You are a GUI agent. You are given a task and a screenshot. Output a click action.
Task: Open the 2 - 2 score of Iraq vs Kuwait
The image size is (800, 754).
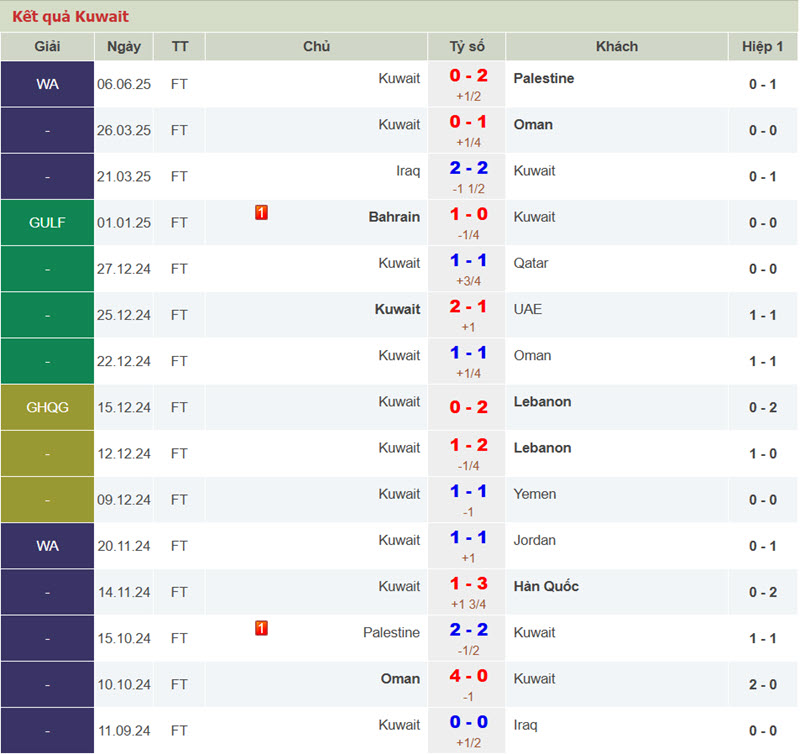pos(468,168)
